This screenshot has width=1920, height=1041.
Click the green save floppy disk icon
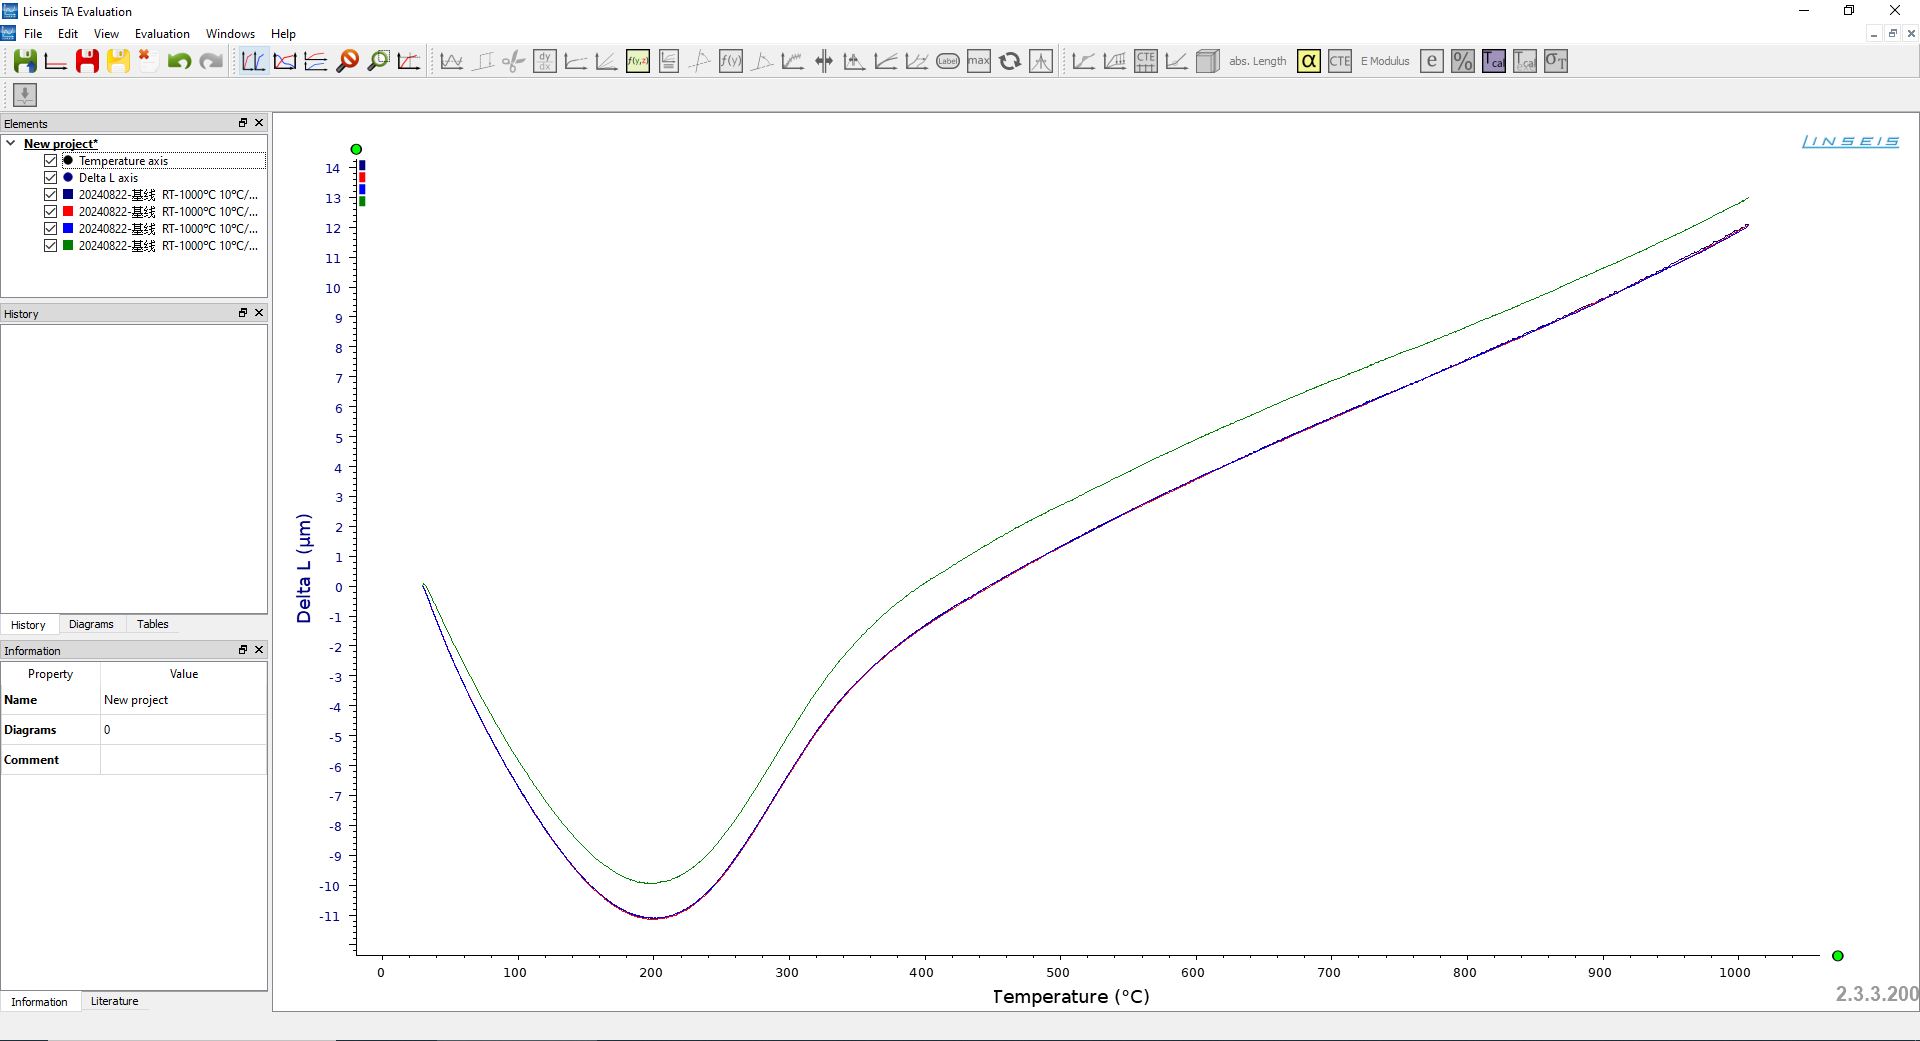(25, 61)
